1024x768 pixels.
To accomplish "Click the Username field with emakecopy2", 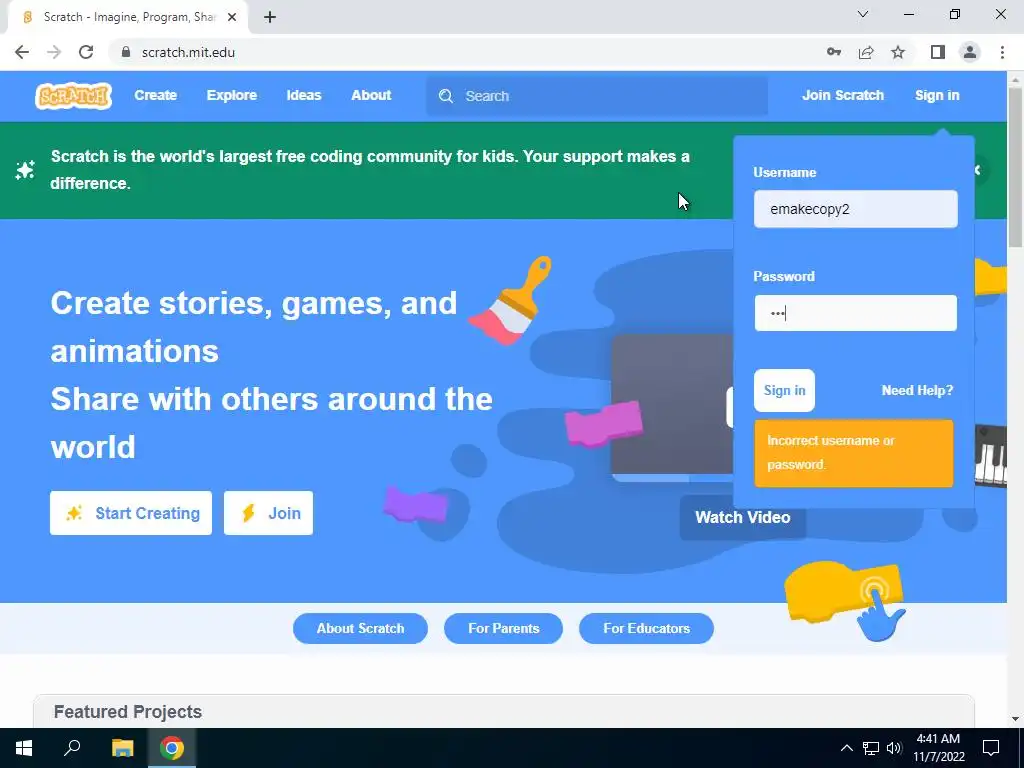I will point(856,209).
